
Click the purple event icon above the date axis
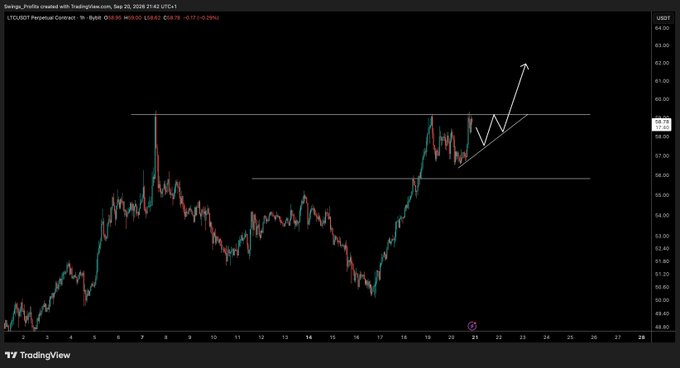472,326
